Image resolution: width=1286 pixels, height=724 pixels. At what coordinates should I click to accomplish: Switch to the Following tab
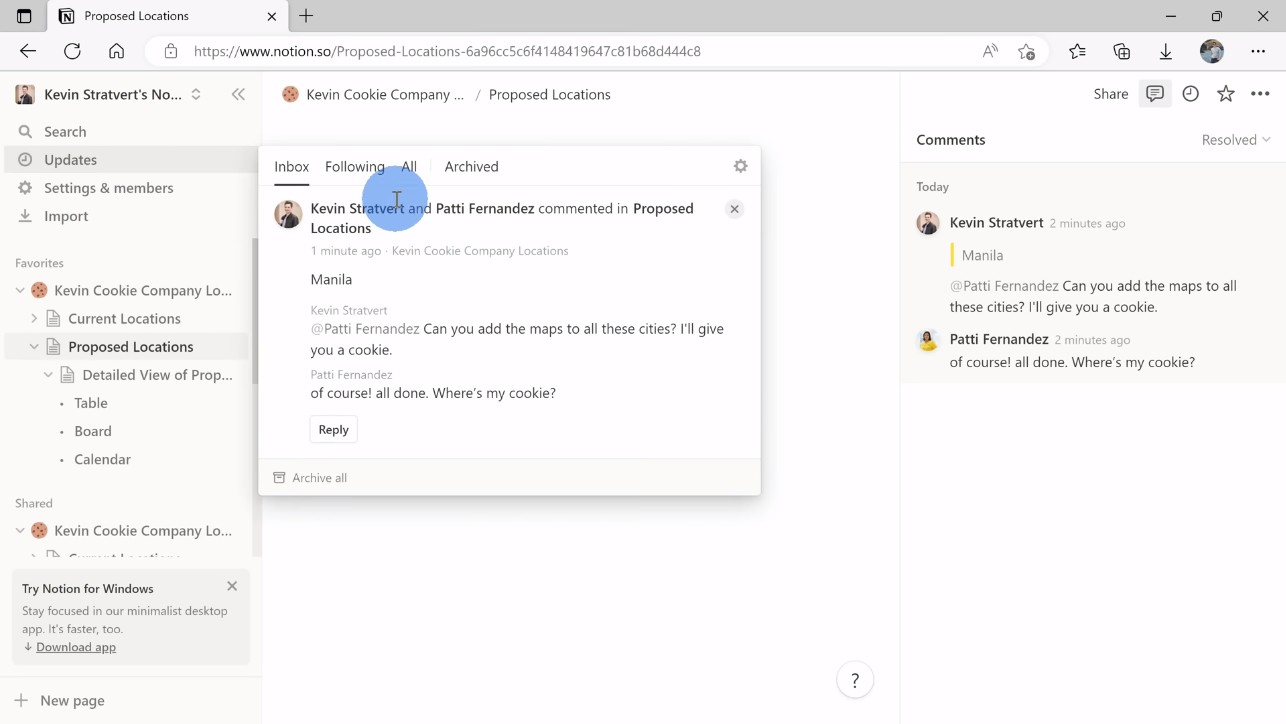(355, 166)
